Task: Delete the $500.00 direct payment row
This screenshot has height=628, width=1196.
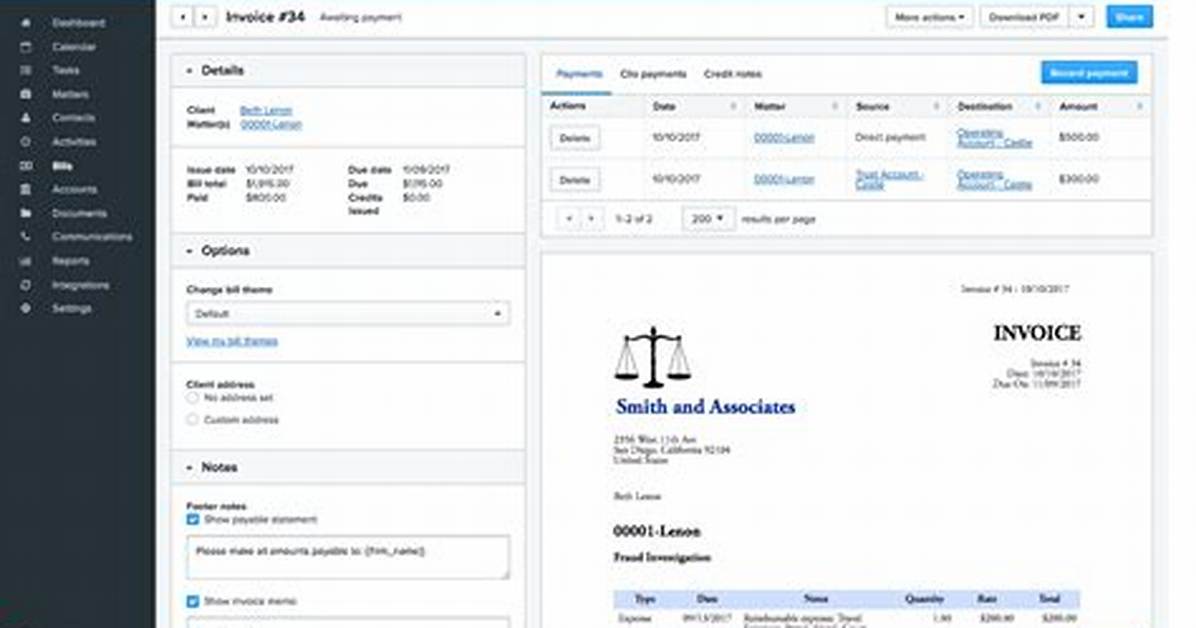Action: coord(574,138)
